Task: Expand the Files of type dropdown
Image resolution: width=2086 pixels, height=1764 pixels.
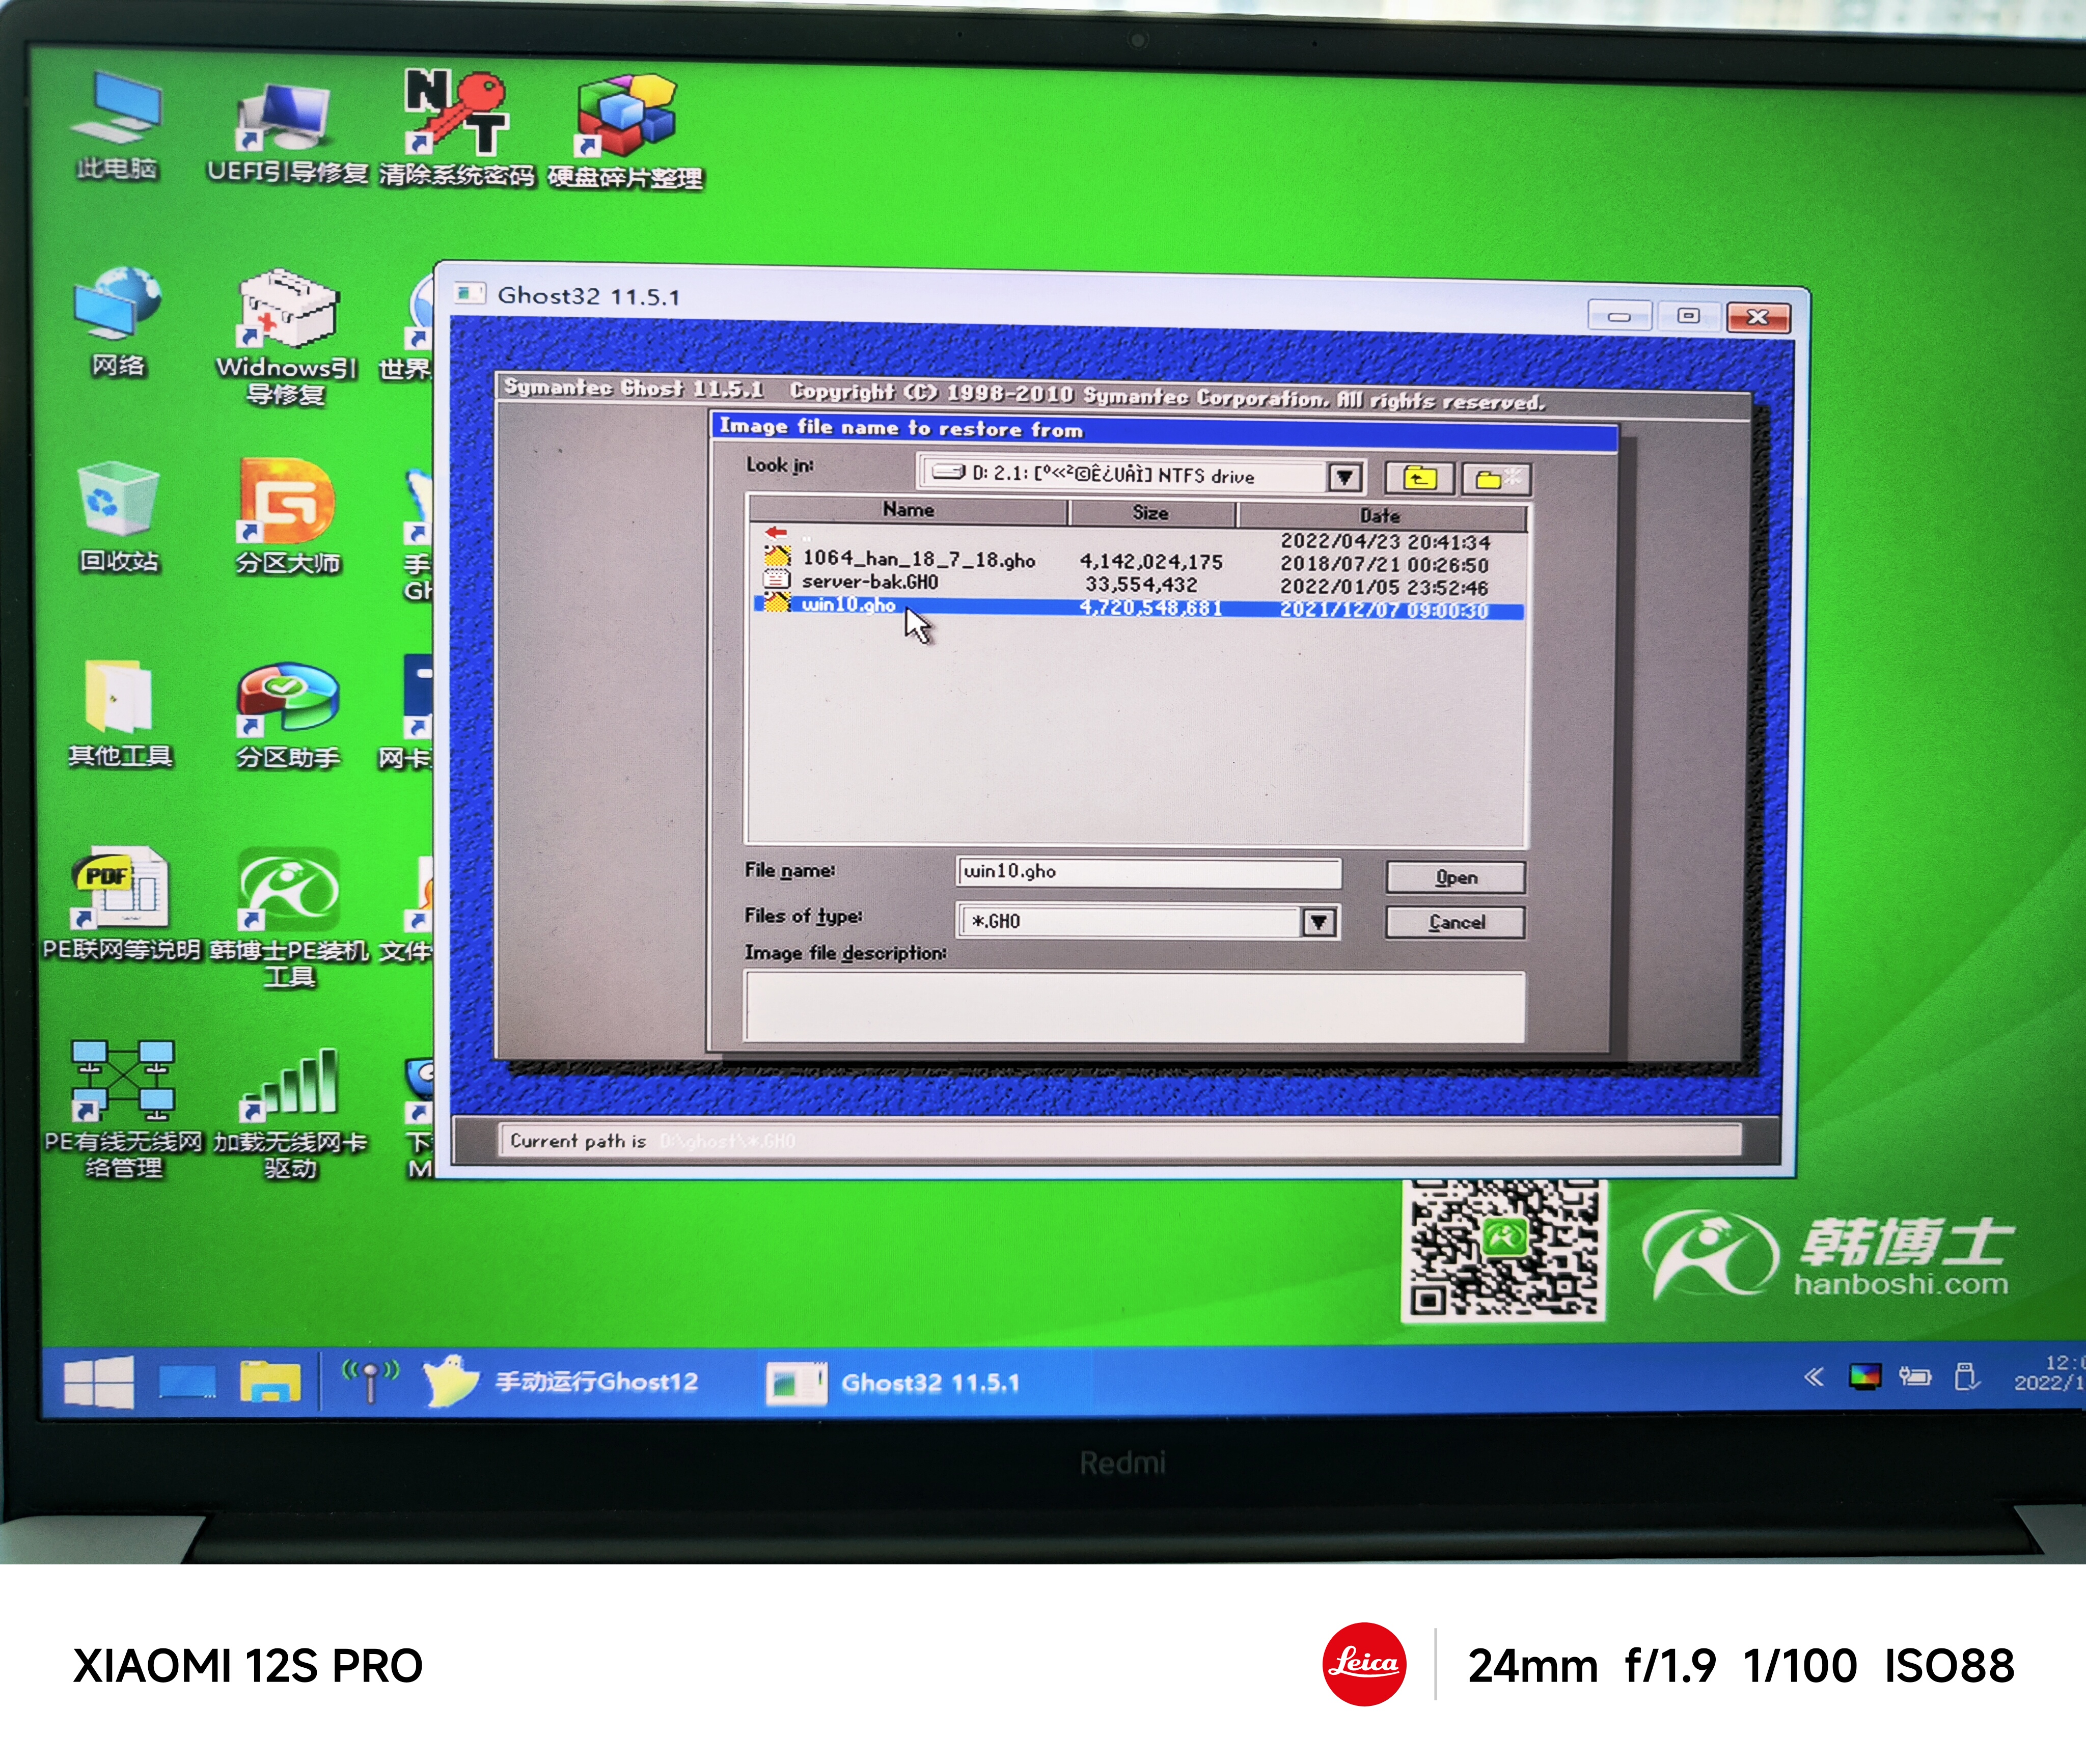Action: click(x=1318, y=921)
